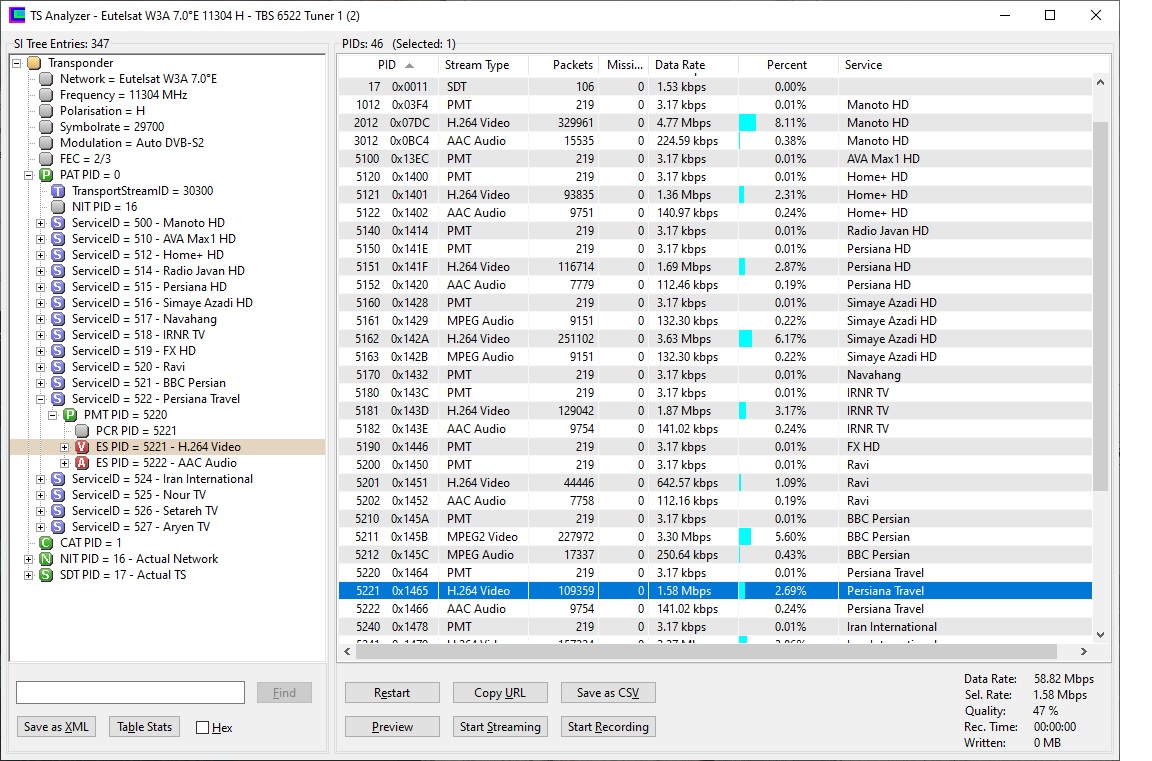Collapse the PMT PID = 5220 node

pos(53,415)
